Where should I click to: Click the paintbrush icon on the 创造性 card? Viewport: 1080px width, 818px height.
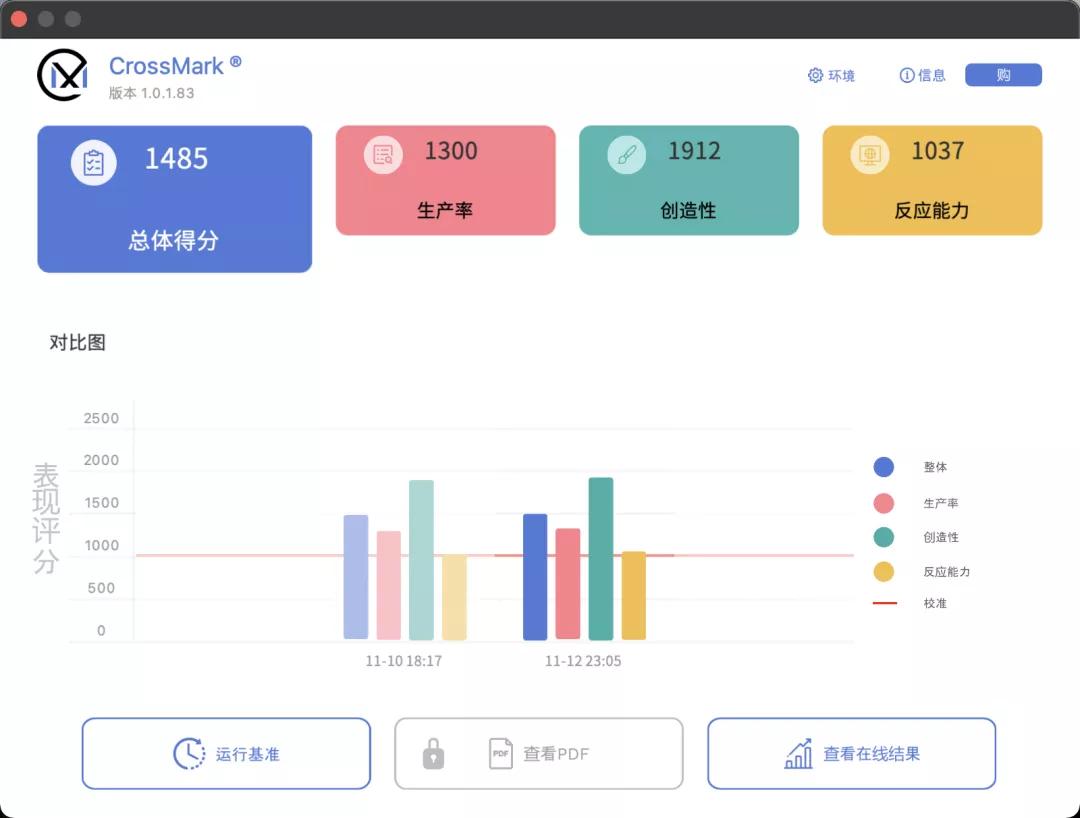pyautogui.click(x=625, y=155)
